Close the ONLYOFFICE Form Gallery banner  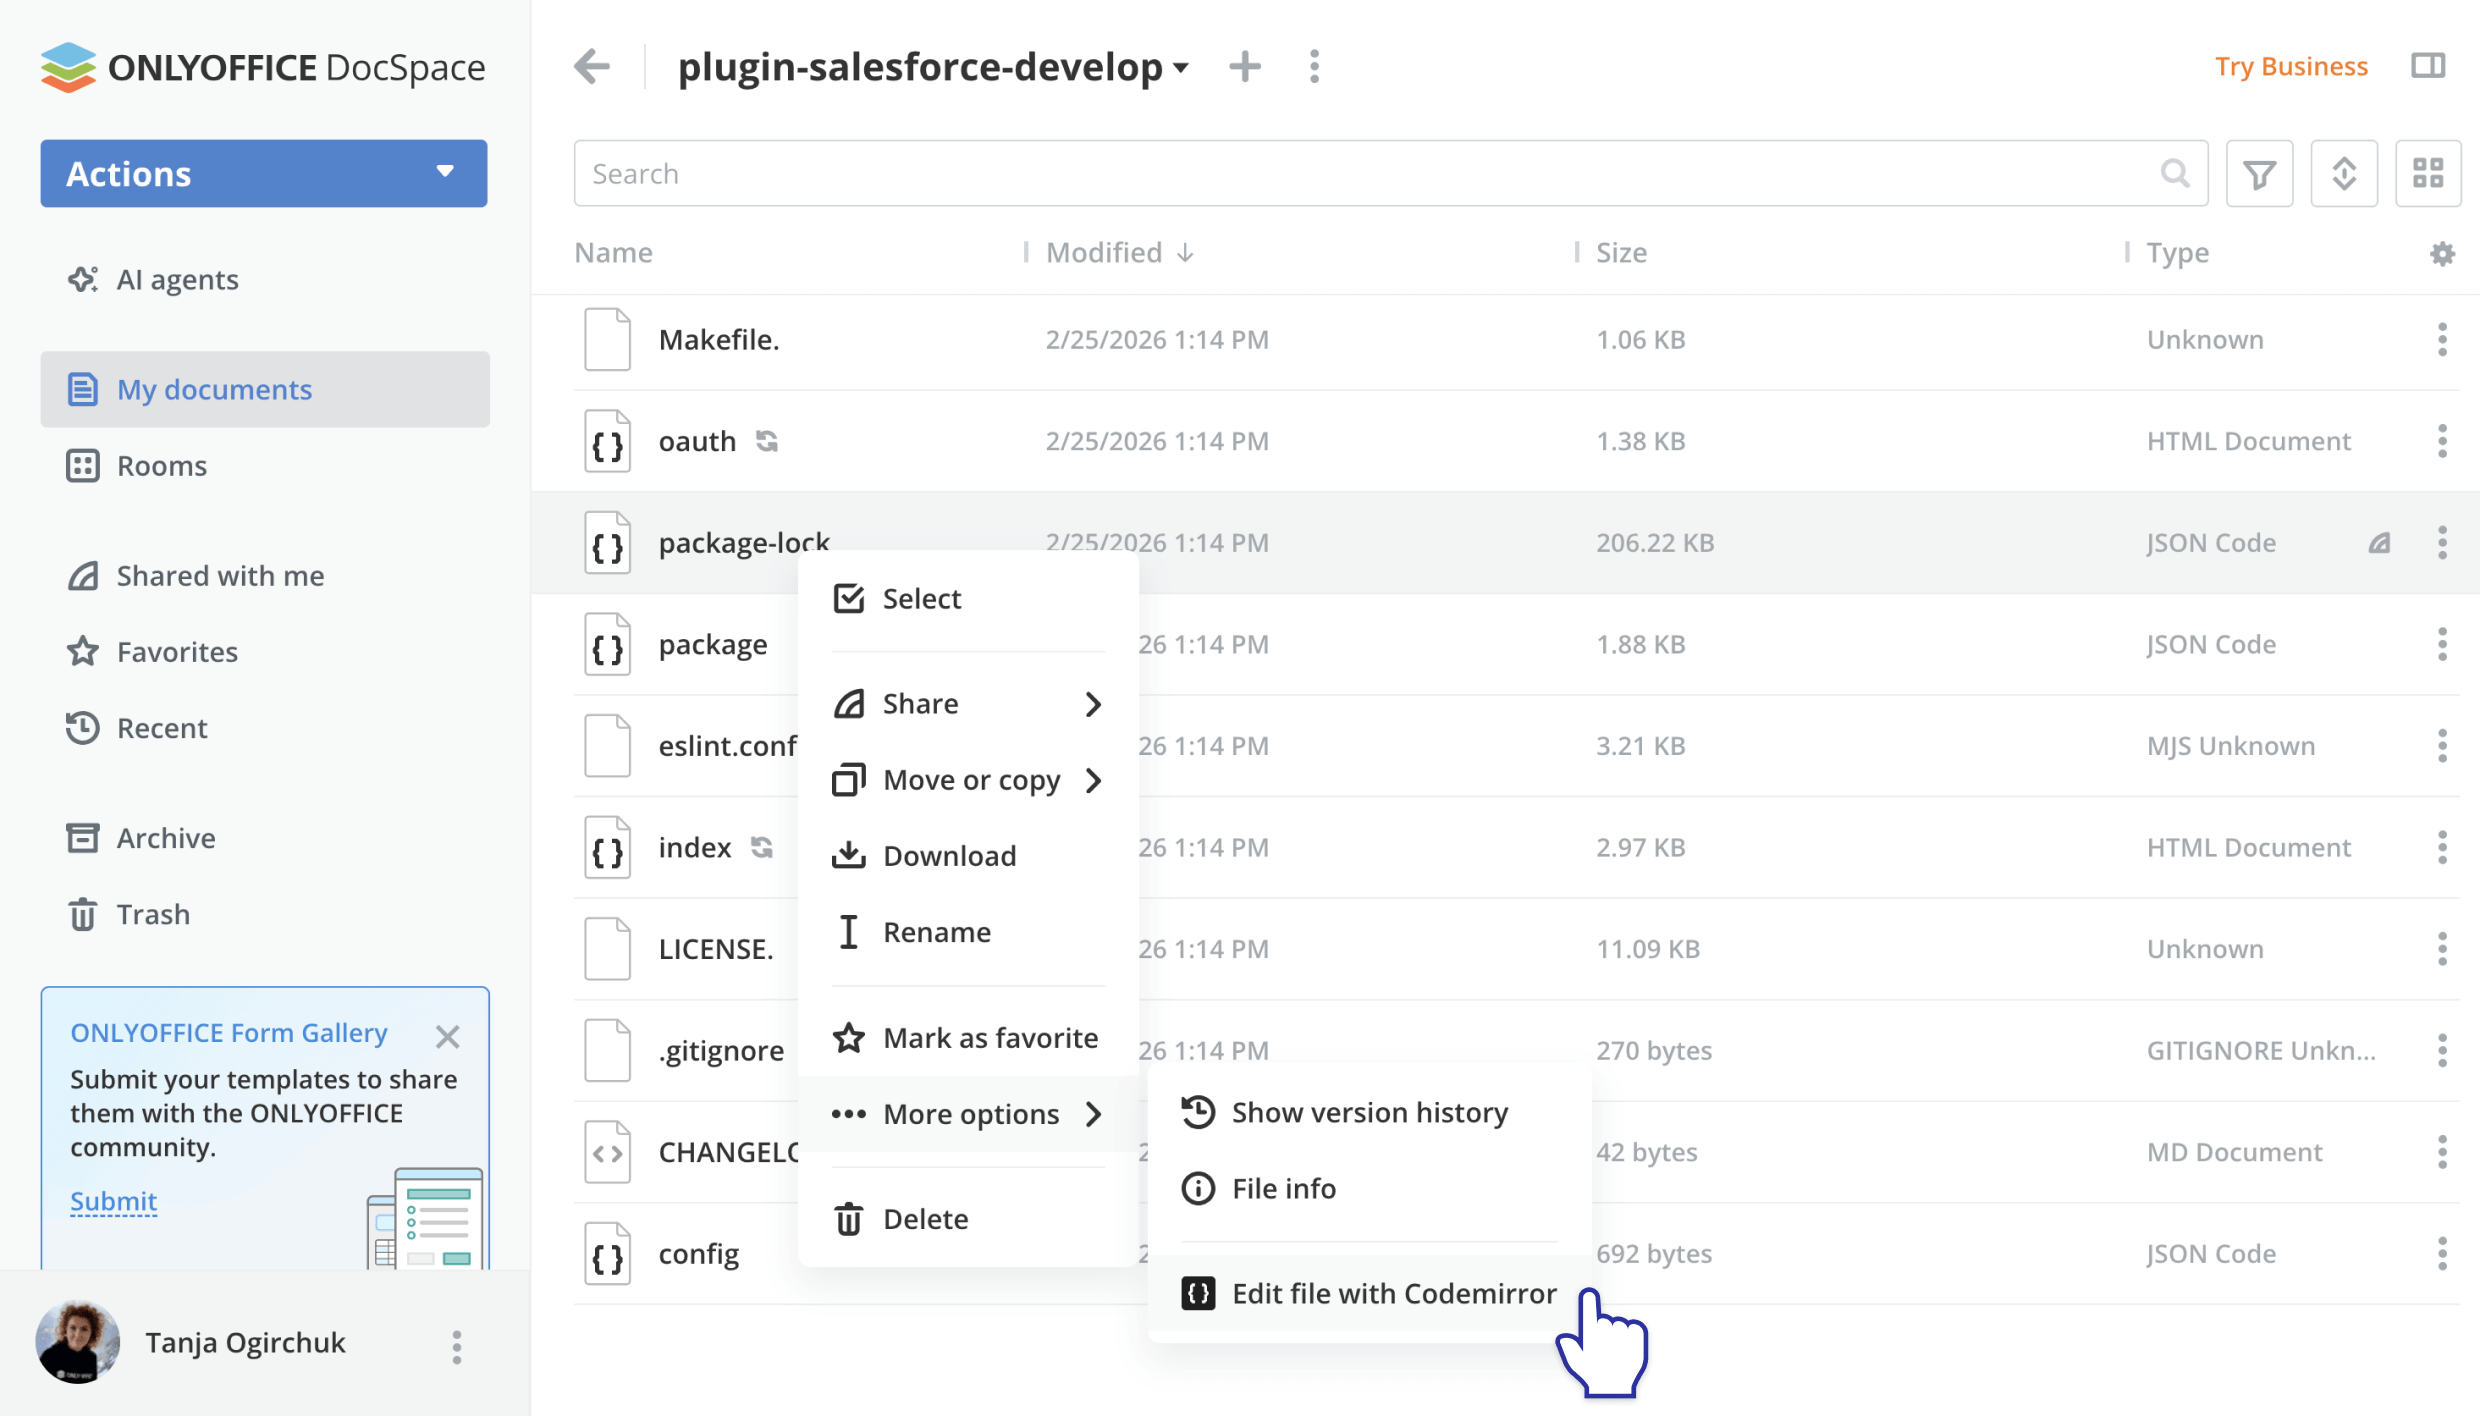coord(447,1036)
